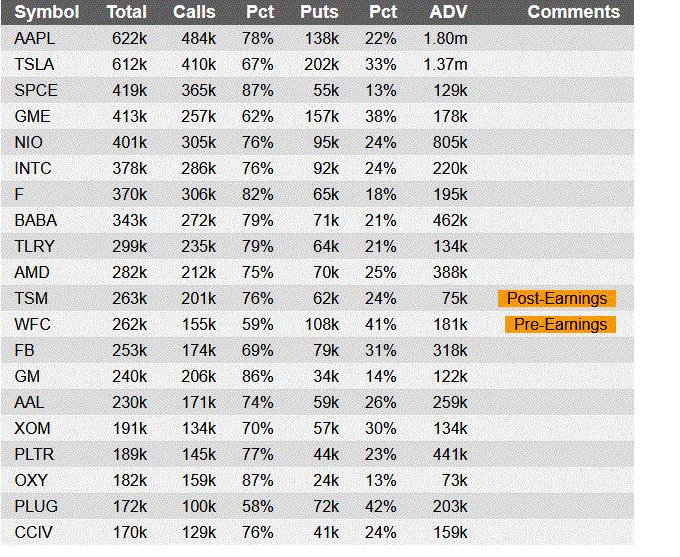
Task: Click the SPCE ticker symbol
Action: point(36,90)
